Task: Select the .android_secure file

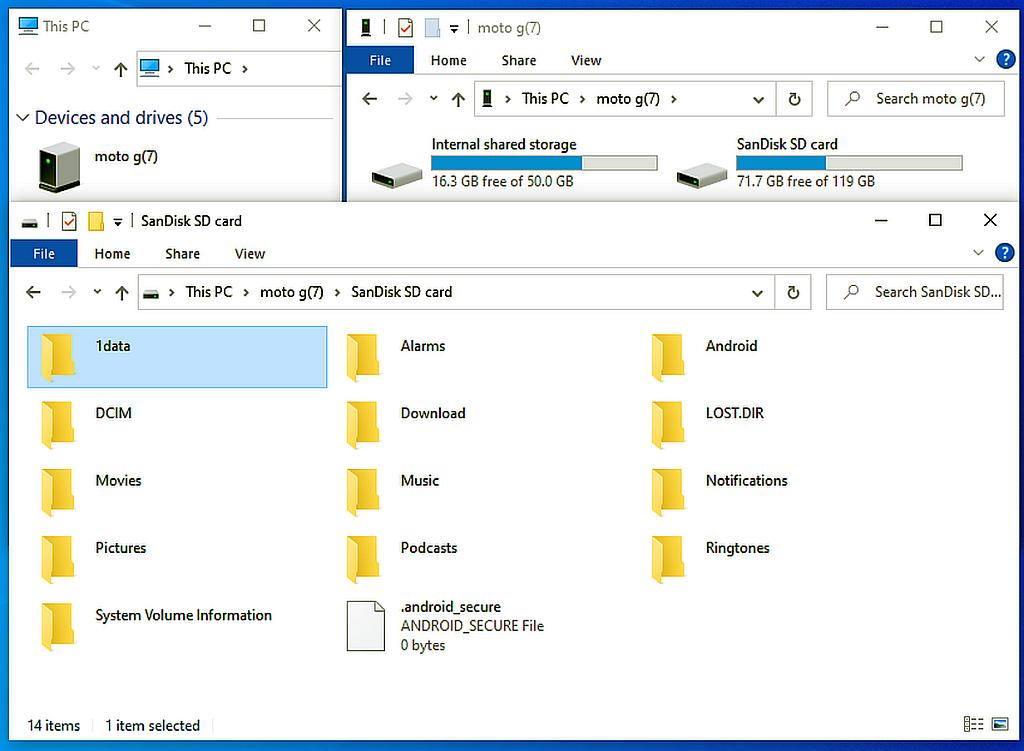Action: click(446, 626)
